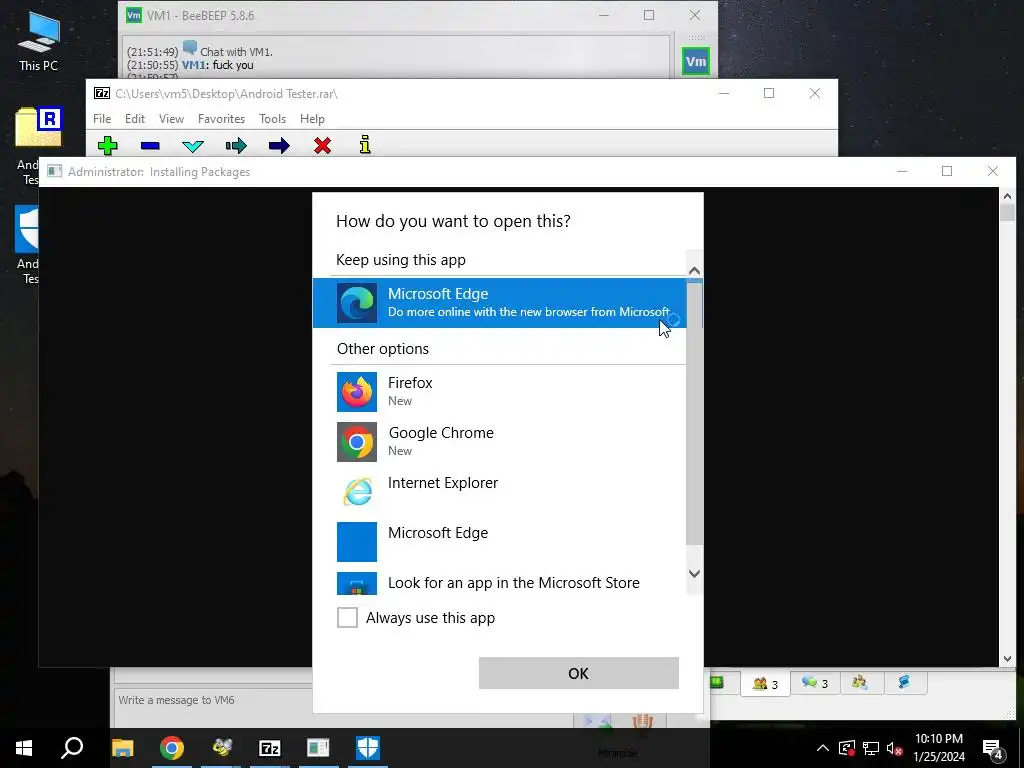Click the 7-Zip Copy arrow icon
This screenshot has width=1024, height=768.
pos(236,145)
